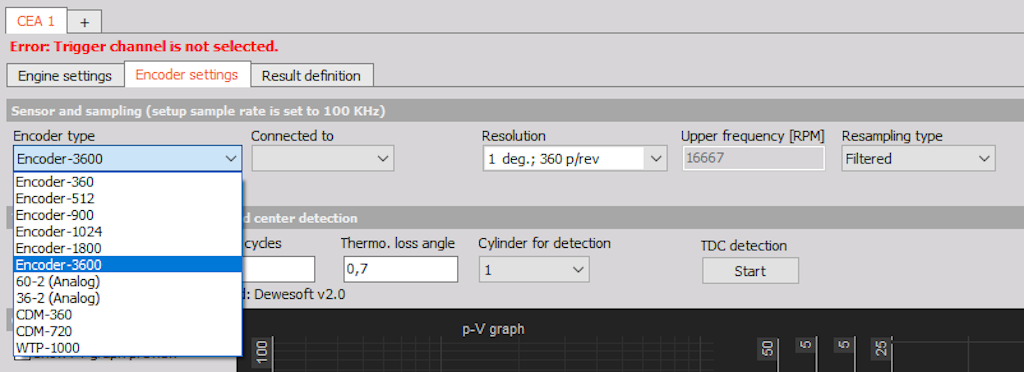Select Encoder-1800 option
The height and width of the screenshot is (372, 1024).
pyautogui.click(x=127, y=248)
